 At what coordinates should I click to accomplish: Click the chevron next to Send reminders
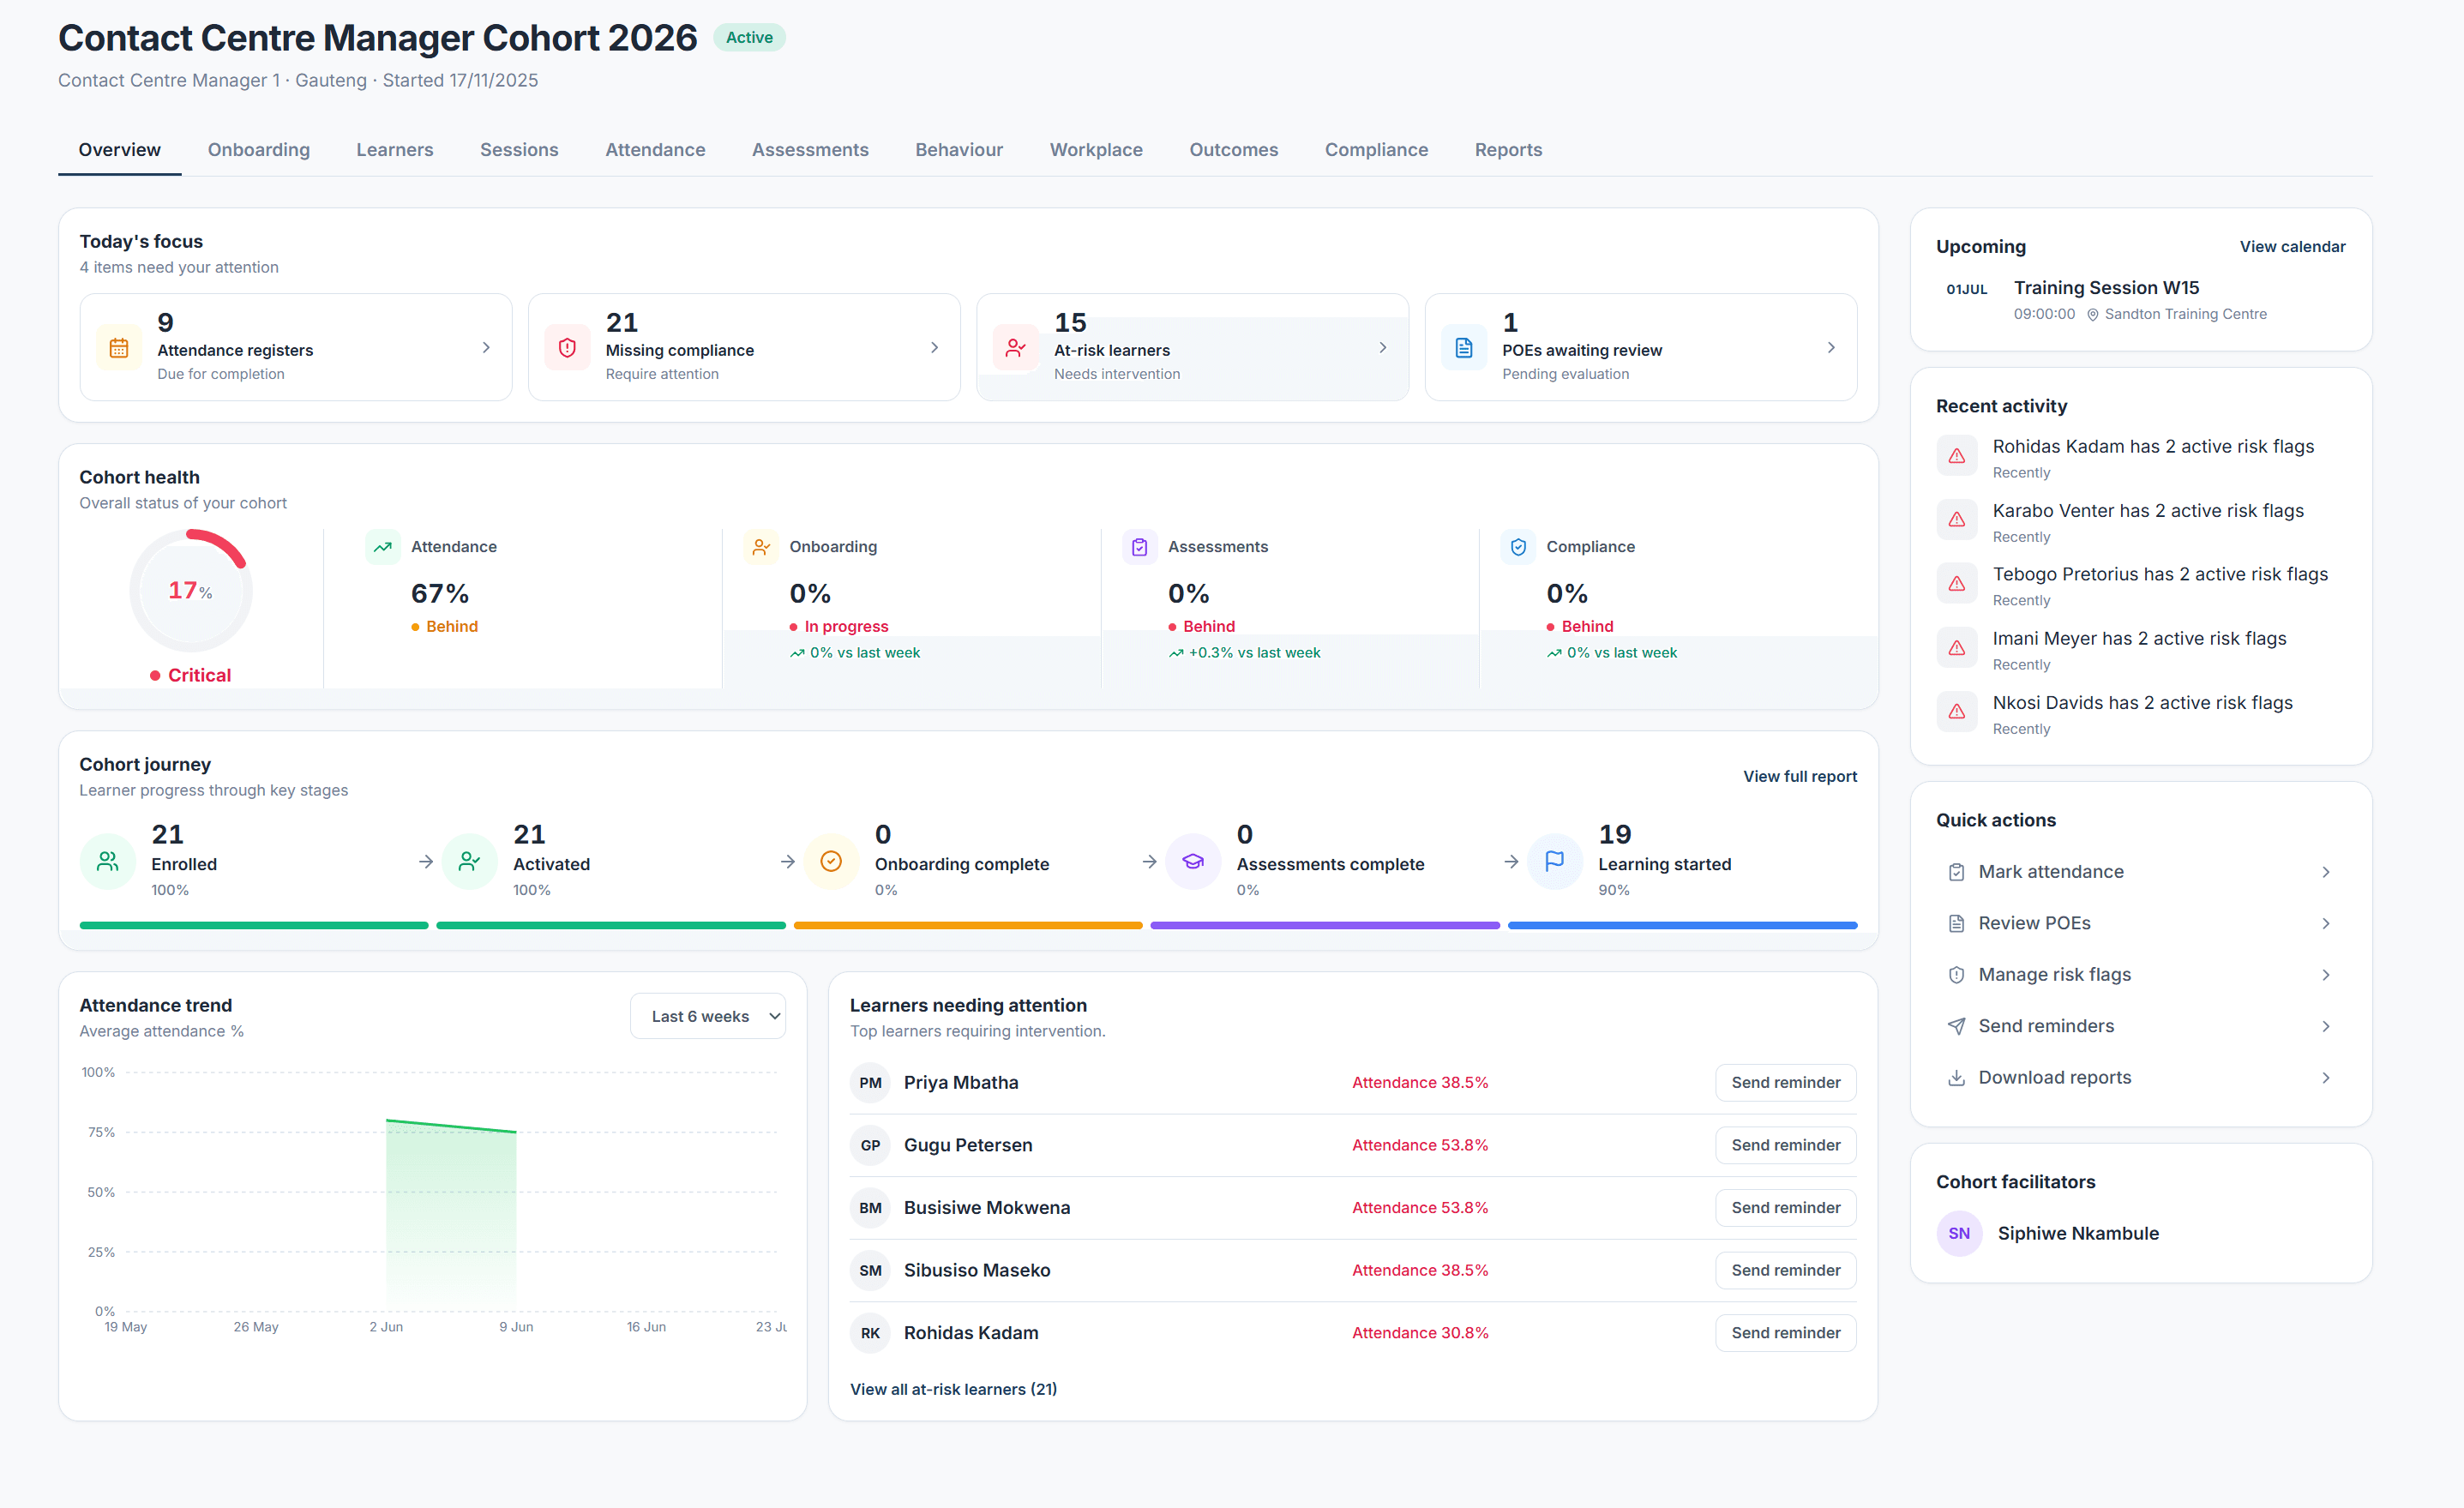[2326, 1026]
